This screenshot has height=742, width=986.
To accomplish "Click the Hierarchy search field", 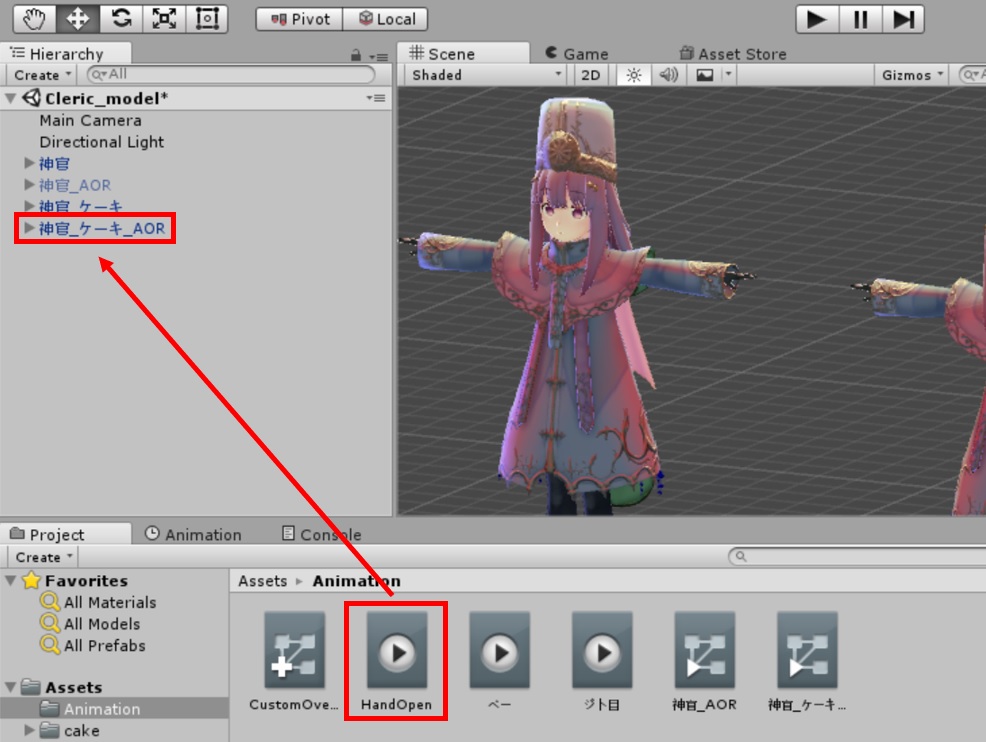I will point(230,75).
